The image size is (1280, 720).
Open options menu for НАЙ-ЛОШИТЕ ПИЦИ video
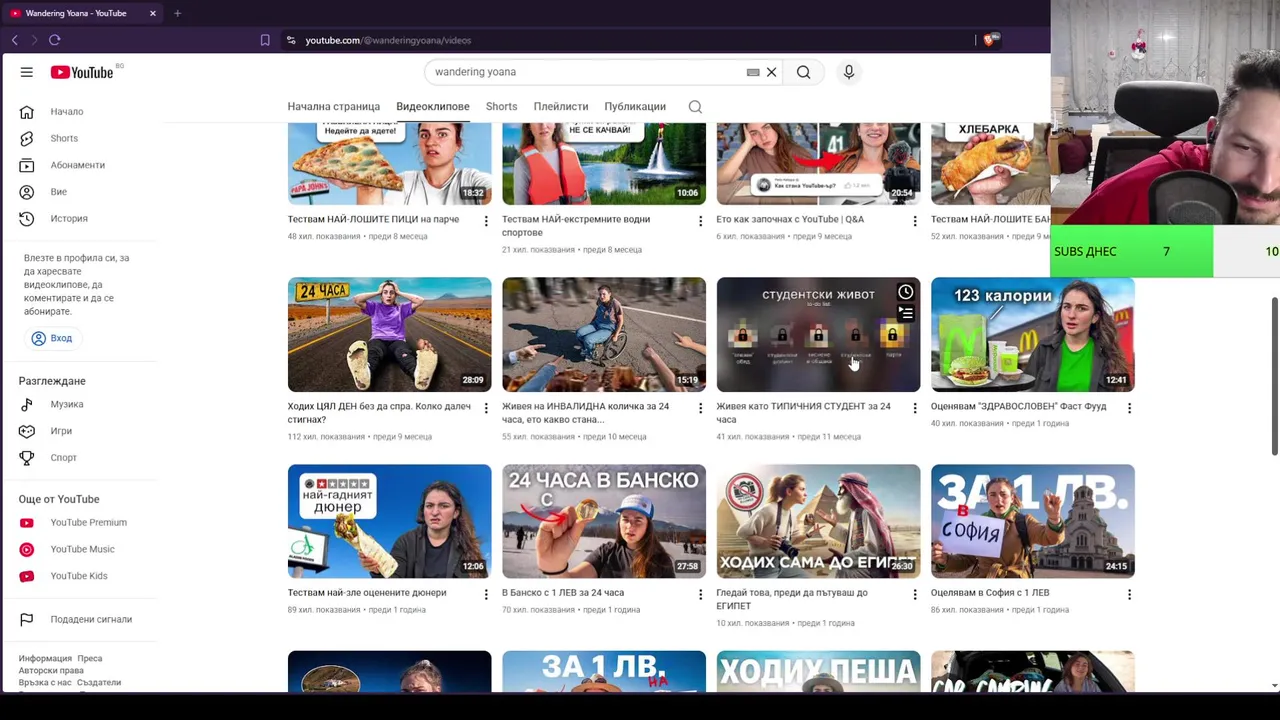(x=486, y=221)
